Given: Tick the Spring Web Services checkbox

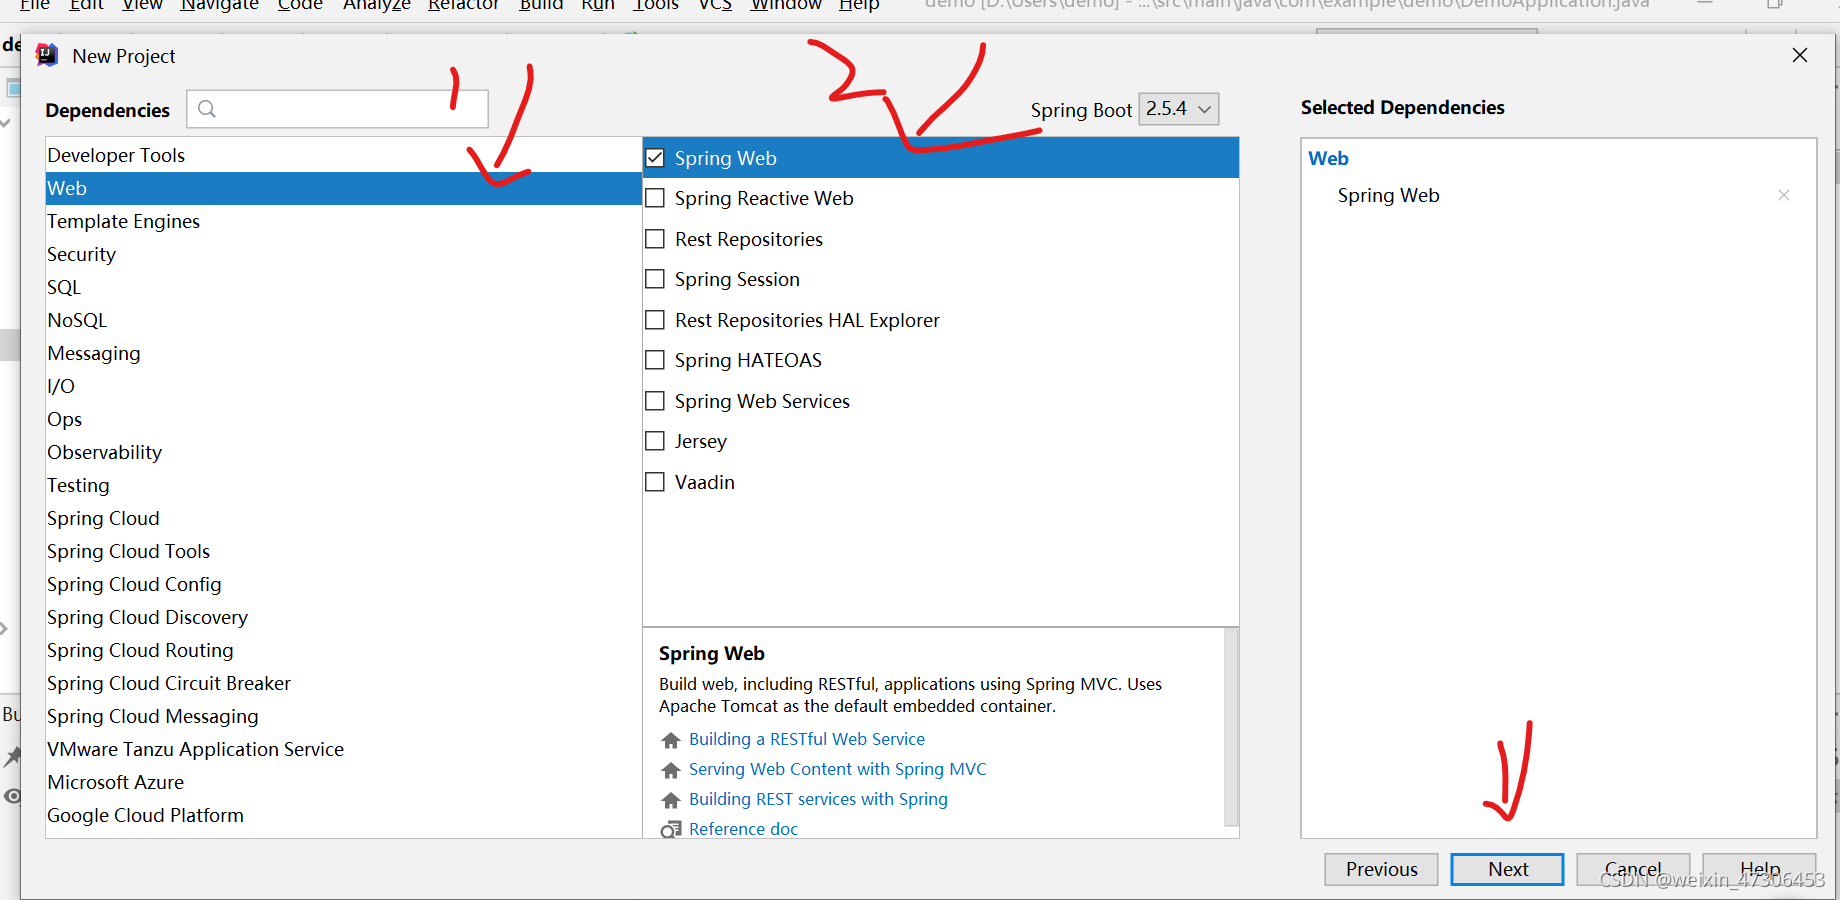Looking at the screenshot, I should (655, 401).
